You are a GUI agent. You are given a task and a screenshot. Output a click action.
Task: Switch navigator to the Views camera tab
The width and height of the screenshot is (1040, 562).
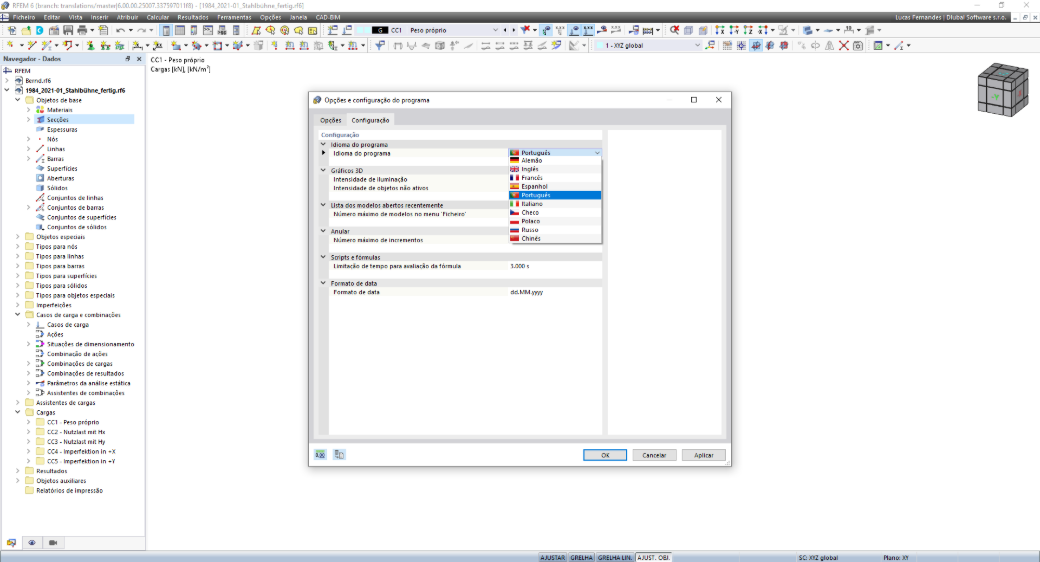coord(53,542)
